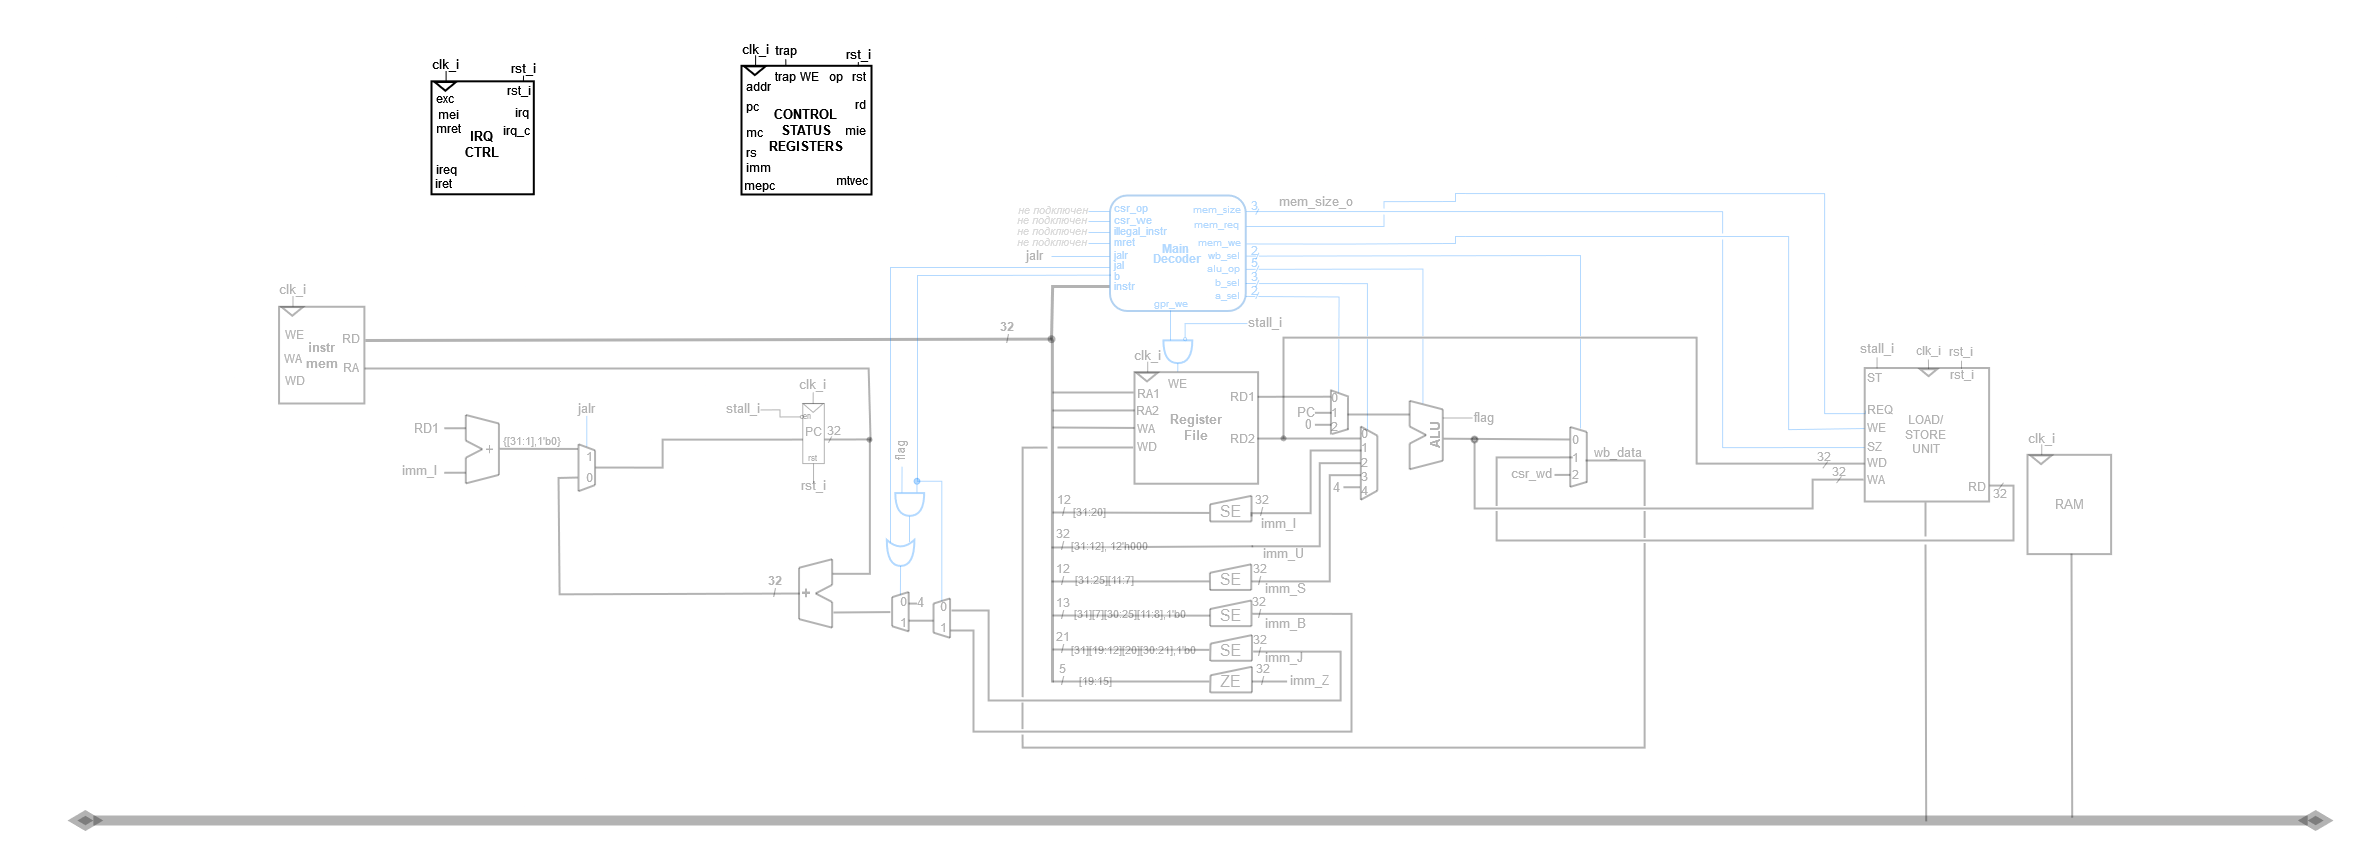Image resolution: width=2376 pixels, height=864 pixels.
Task: Select the adder fed by RD1 and imm_I
Action: click(x=483, y=449)
